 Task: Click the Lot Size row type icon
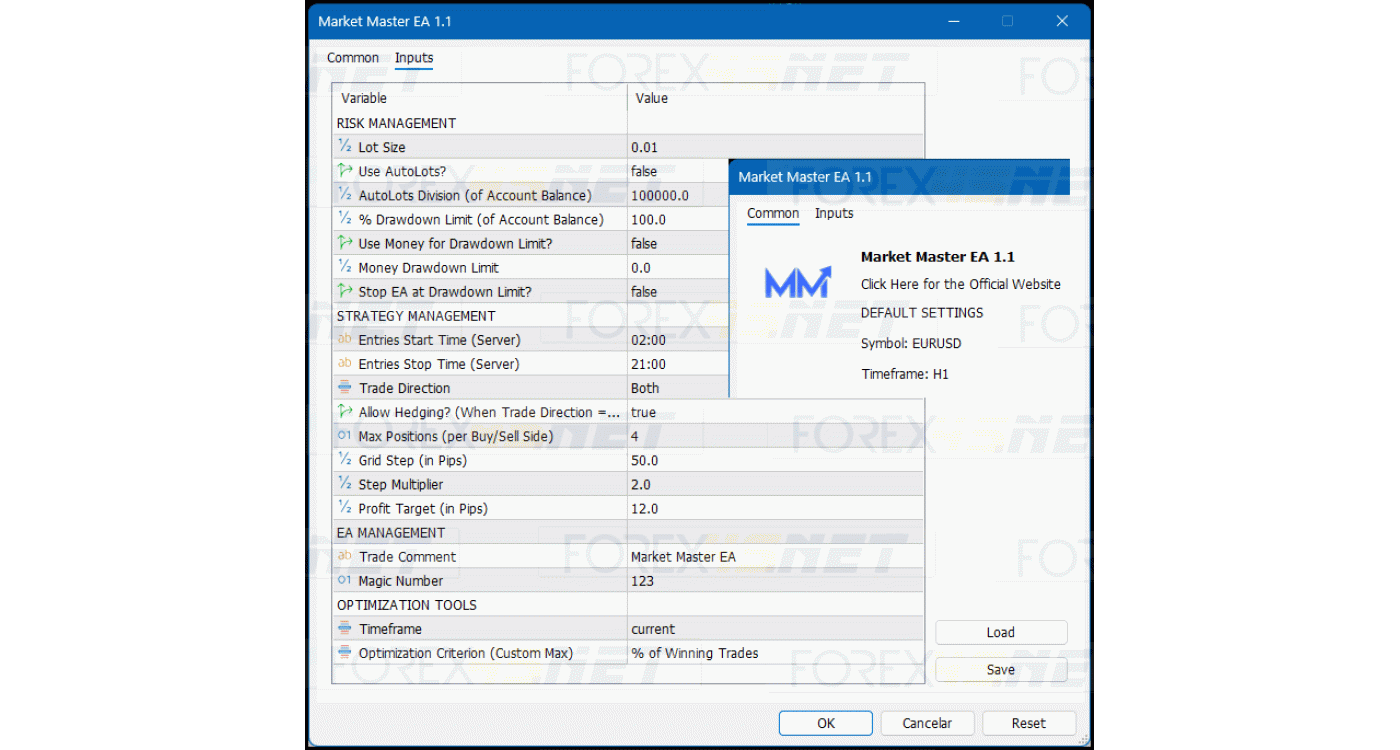pyautogui.click(x=344, y=147)
